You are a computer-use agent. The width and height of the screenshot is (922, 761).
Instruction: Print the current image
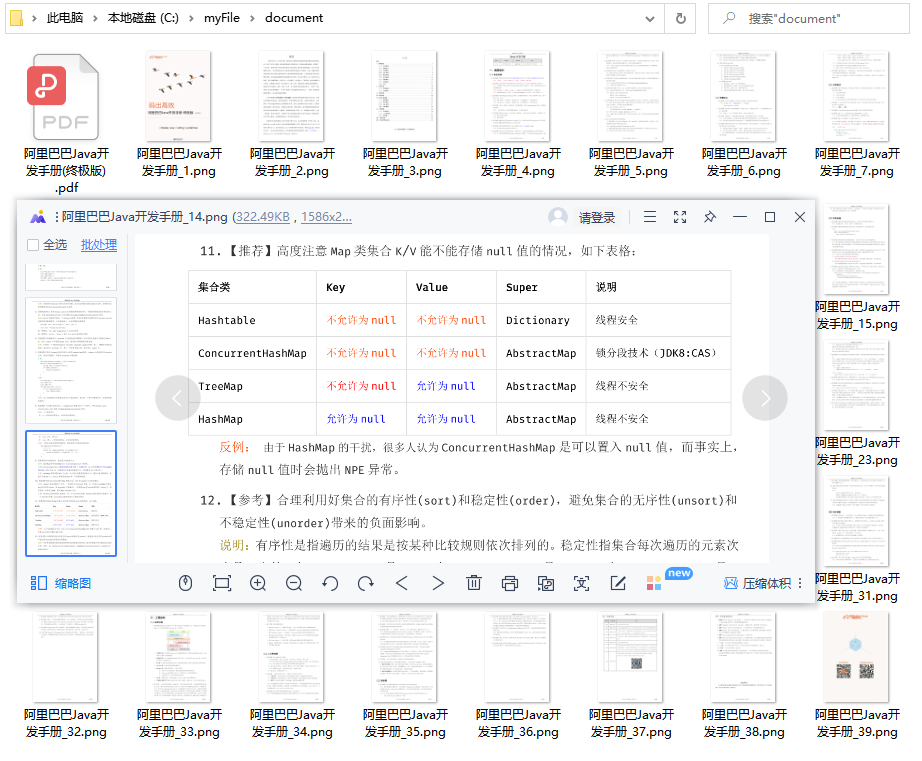[510, 583]
